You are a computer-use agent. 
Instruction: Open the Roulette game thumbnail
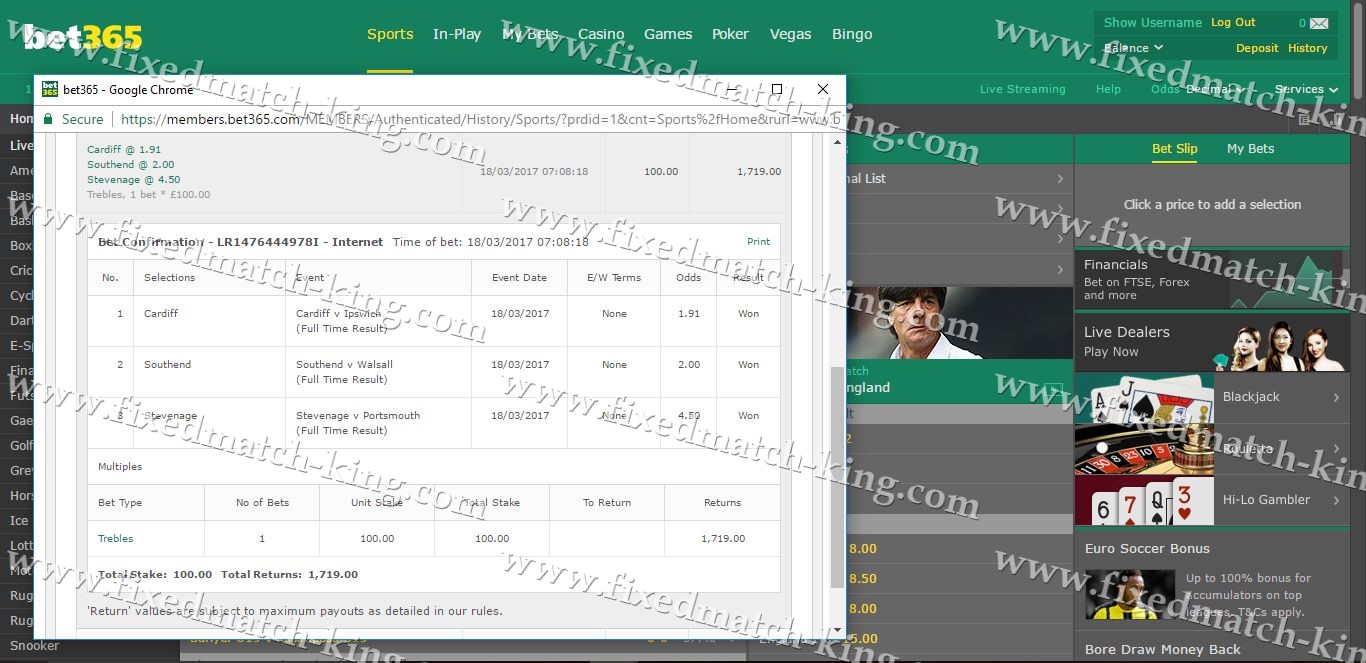(x=1144, y=449)
